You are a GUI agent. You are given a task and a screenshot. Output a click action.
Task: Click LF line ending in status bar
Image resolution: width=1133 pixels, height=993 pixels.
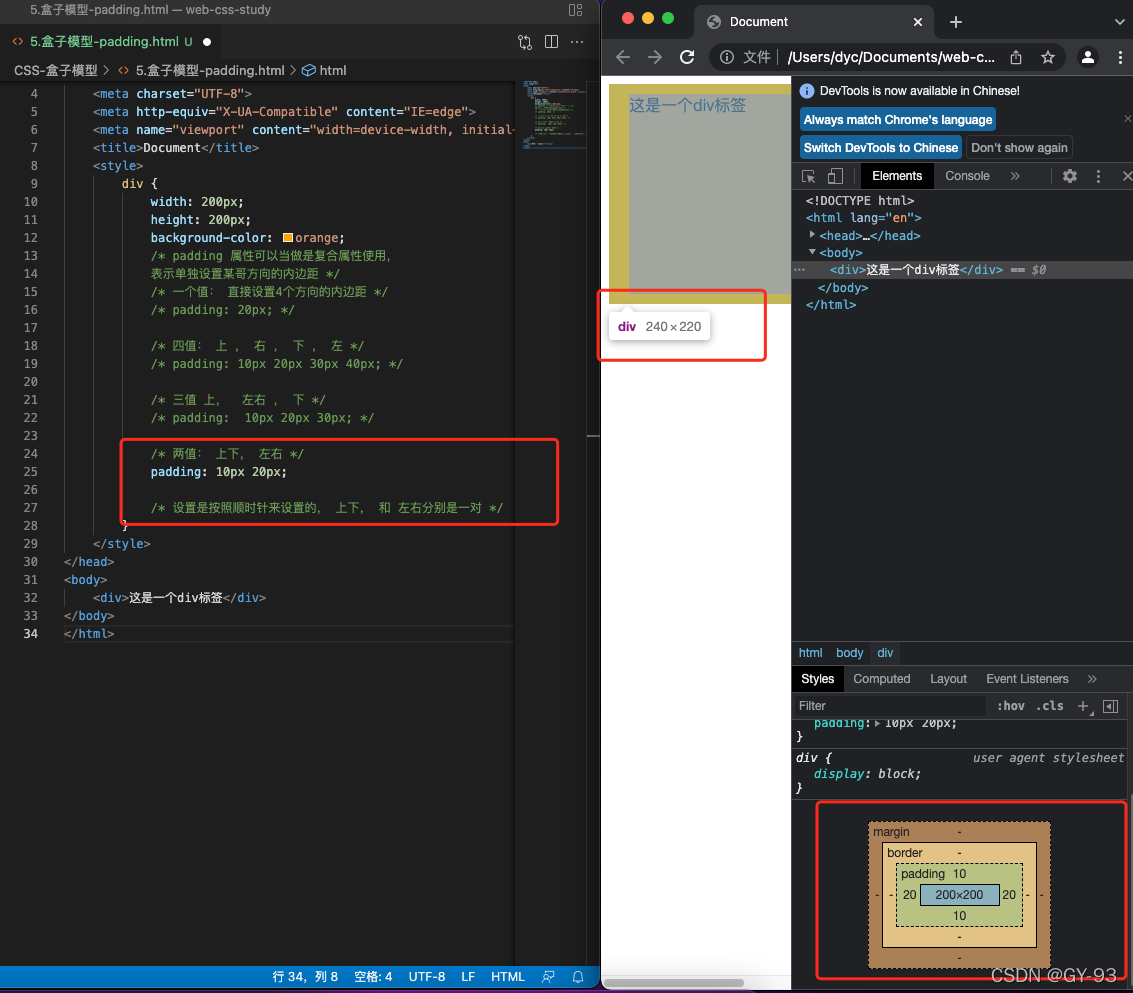468,976
